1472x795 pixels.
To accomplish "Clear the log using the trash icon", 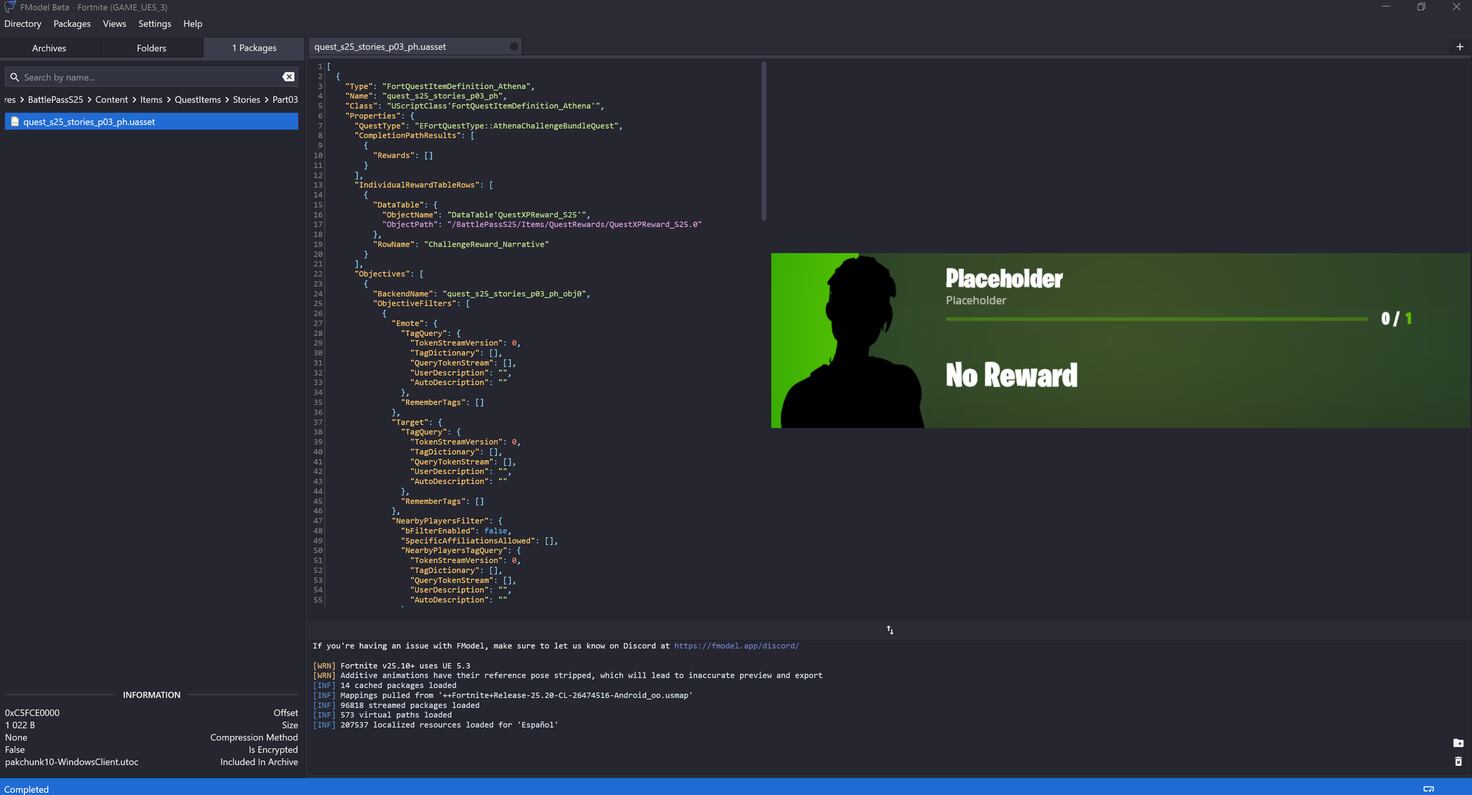I will coord(1458,762).
